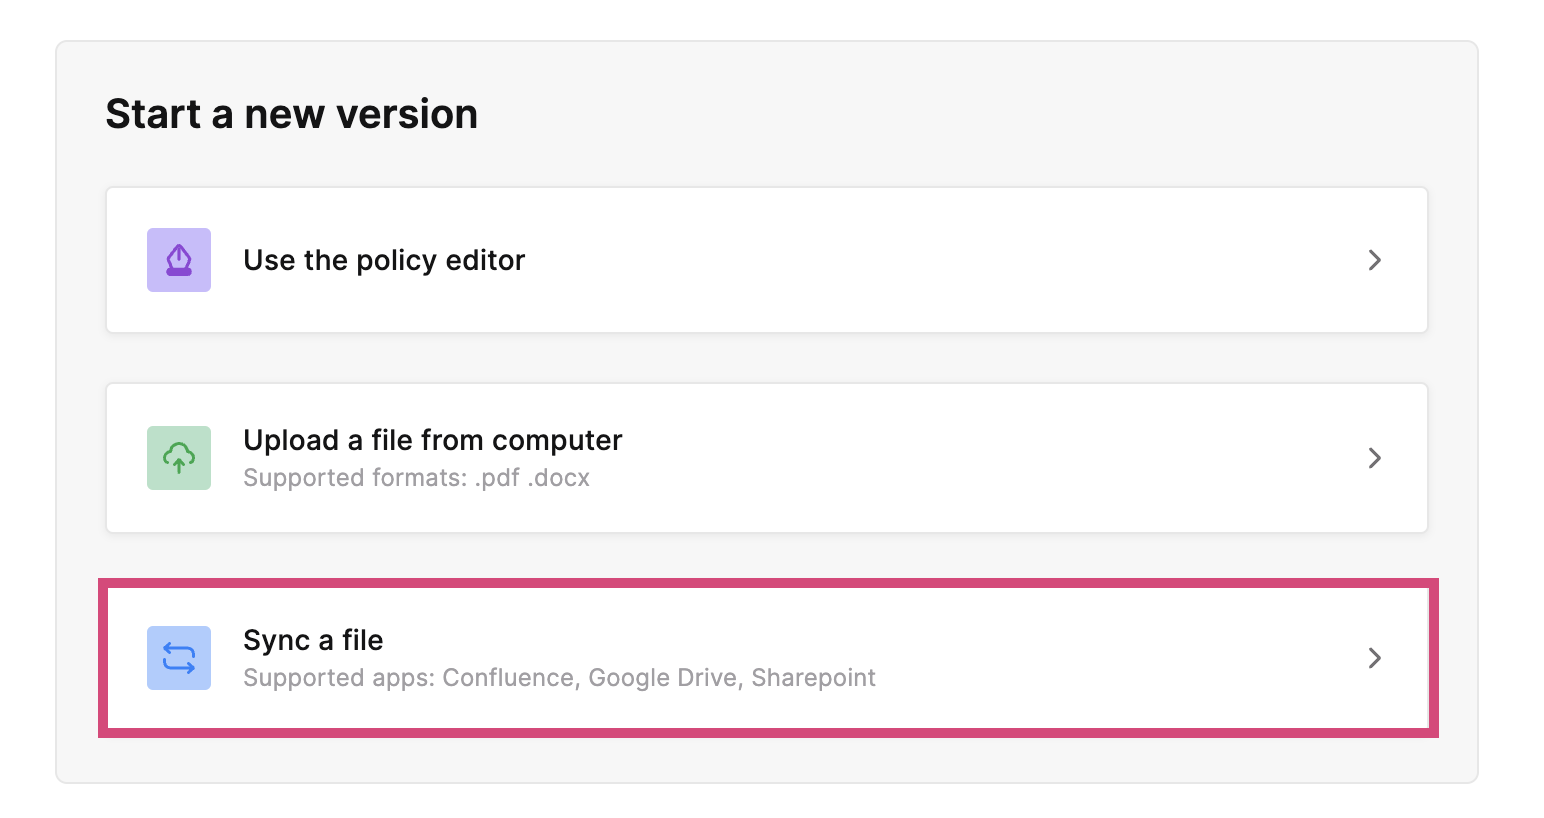The image size is (1544, 818).
Task: Click the 'Start a new version' heading
Action: (292, 114)
